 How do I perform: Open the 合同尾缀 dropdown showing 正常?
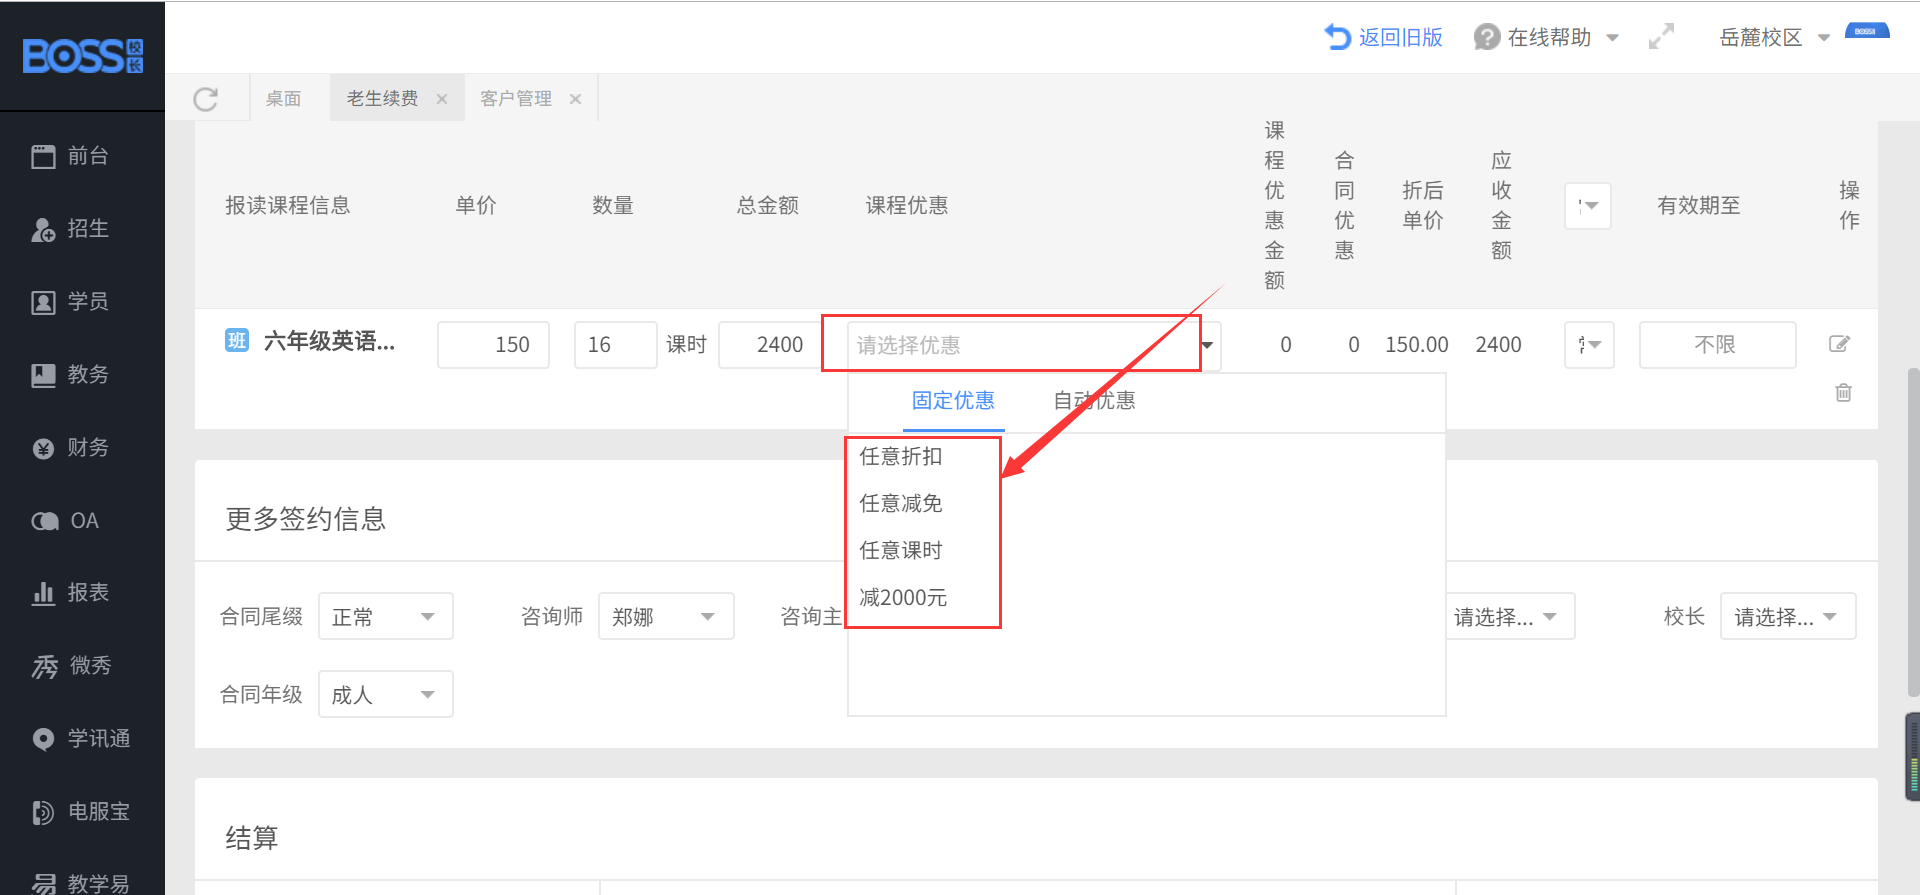coord(385,616)
